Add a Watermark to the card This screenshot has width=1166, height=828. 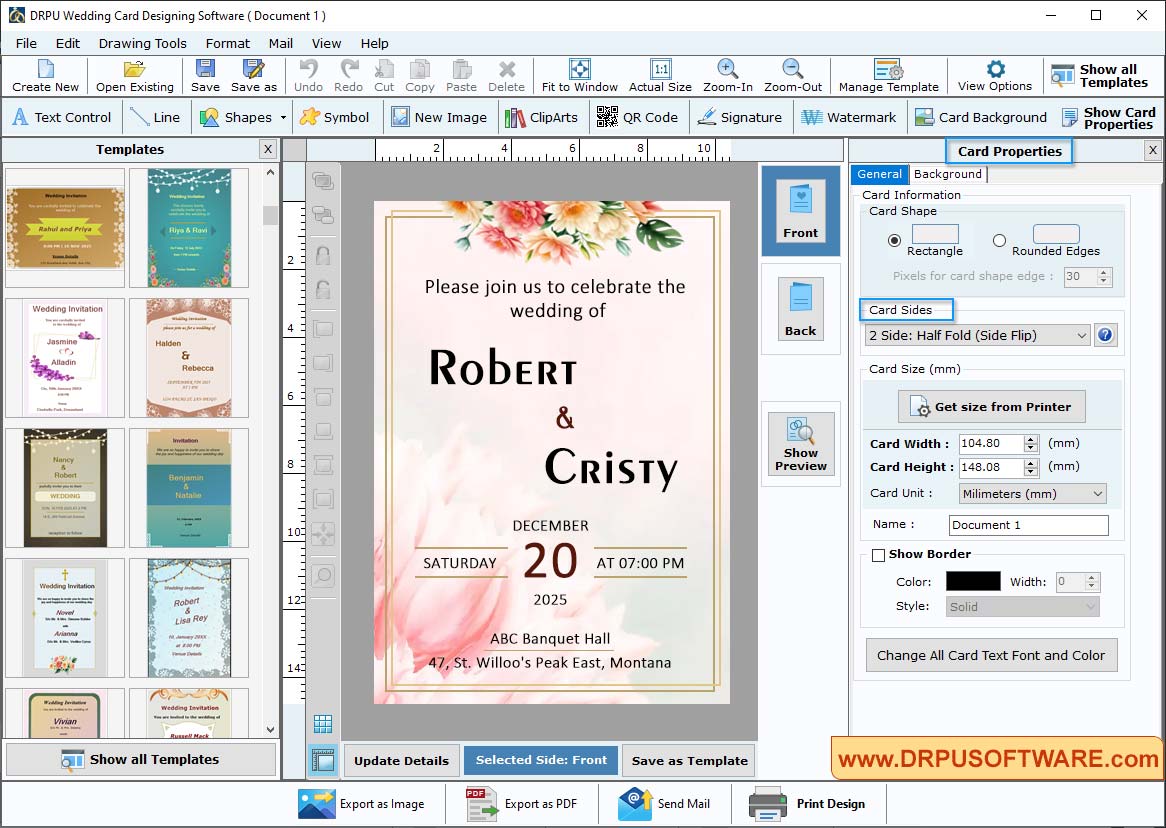click(849, 116)
